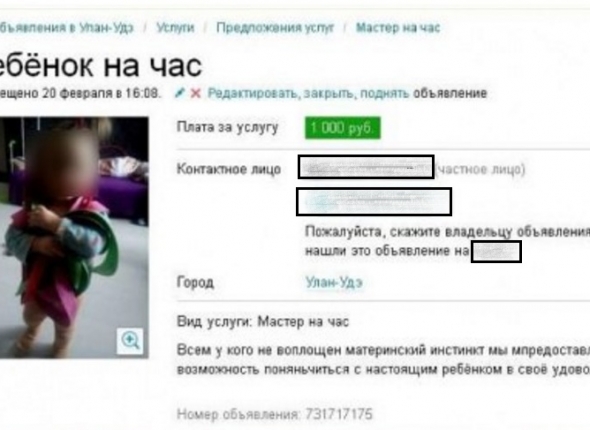Open the magnifier zoom icon on photo
The height and width of the screenshot is (430, 590).
coord(130,341)
